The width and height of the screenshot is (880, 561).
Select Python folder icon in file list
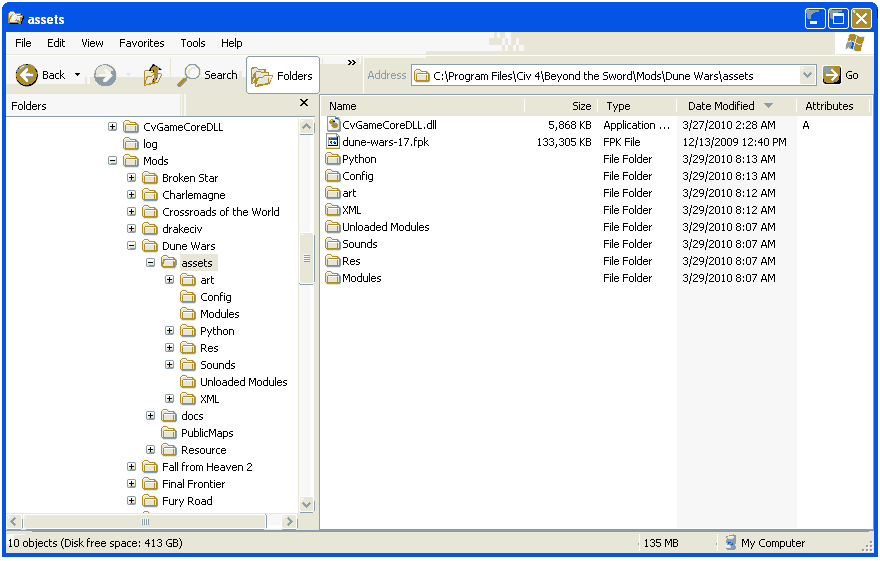333,159
